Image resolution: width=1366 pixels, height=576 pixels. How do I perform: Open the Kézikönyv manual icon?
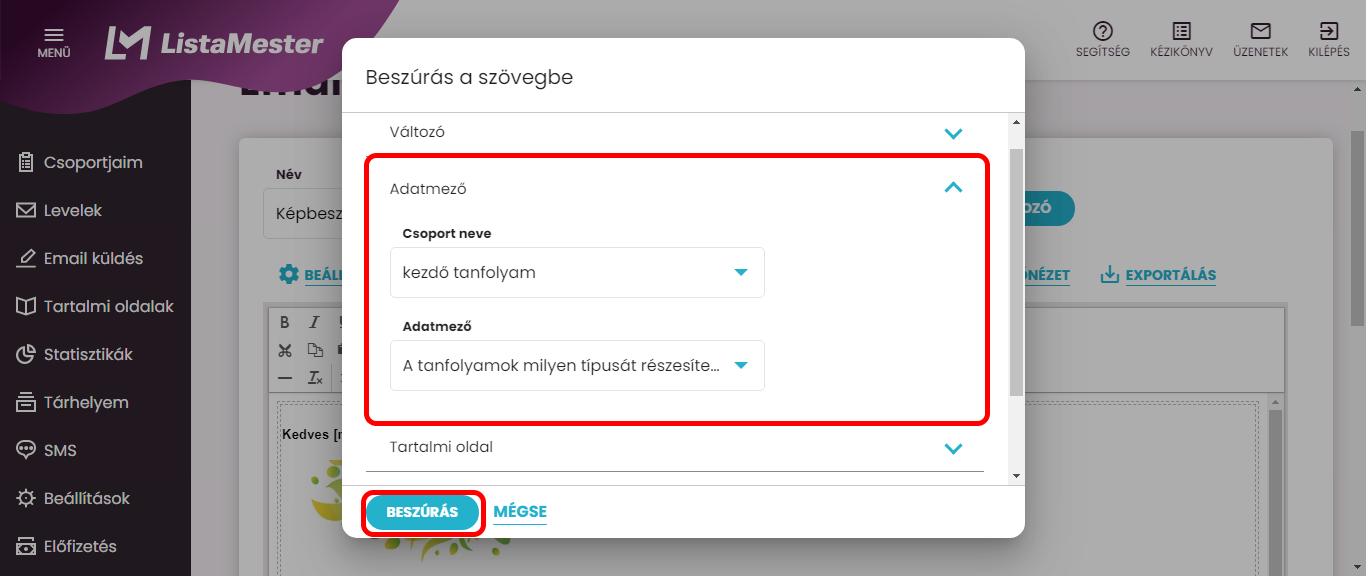(x=1181, y=31)
